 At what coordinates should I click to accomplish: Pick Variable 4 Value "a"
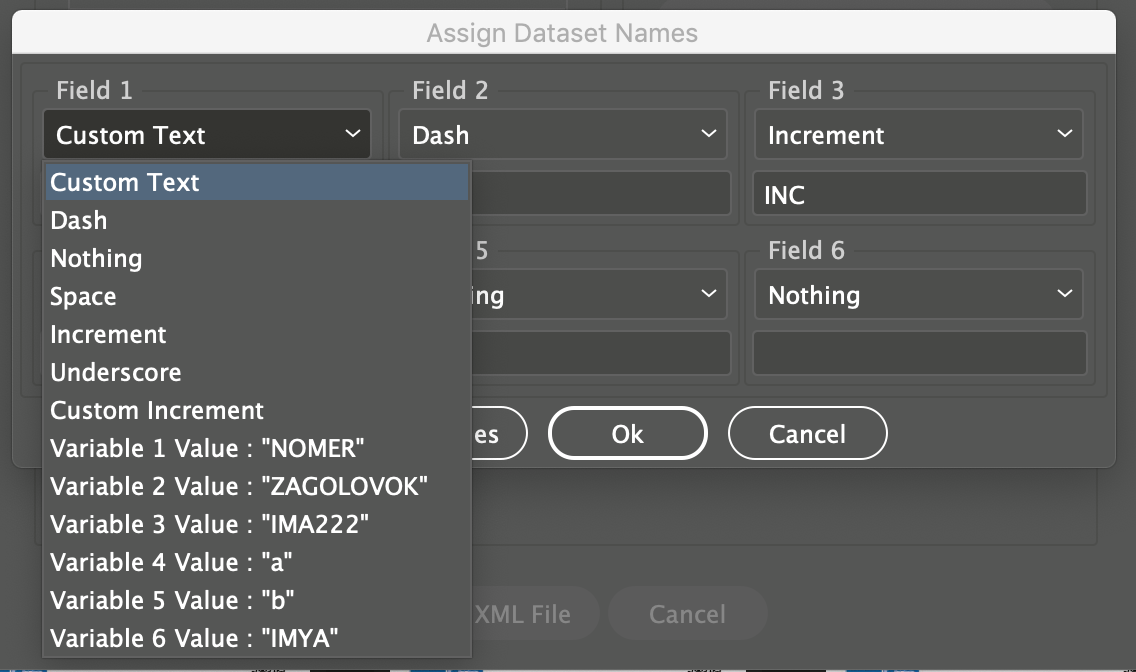point(171,563)
